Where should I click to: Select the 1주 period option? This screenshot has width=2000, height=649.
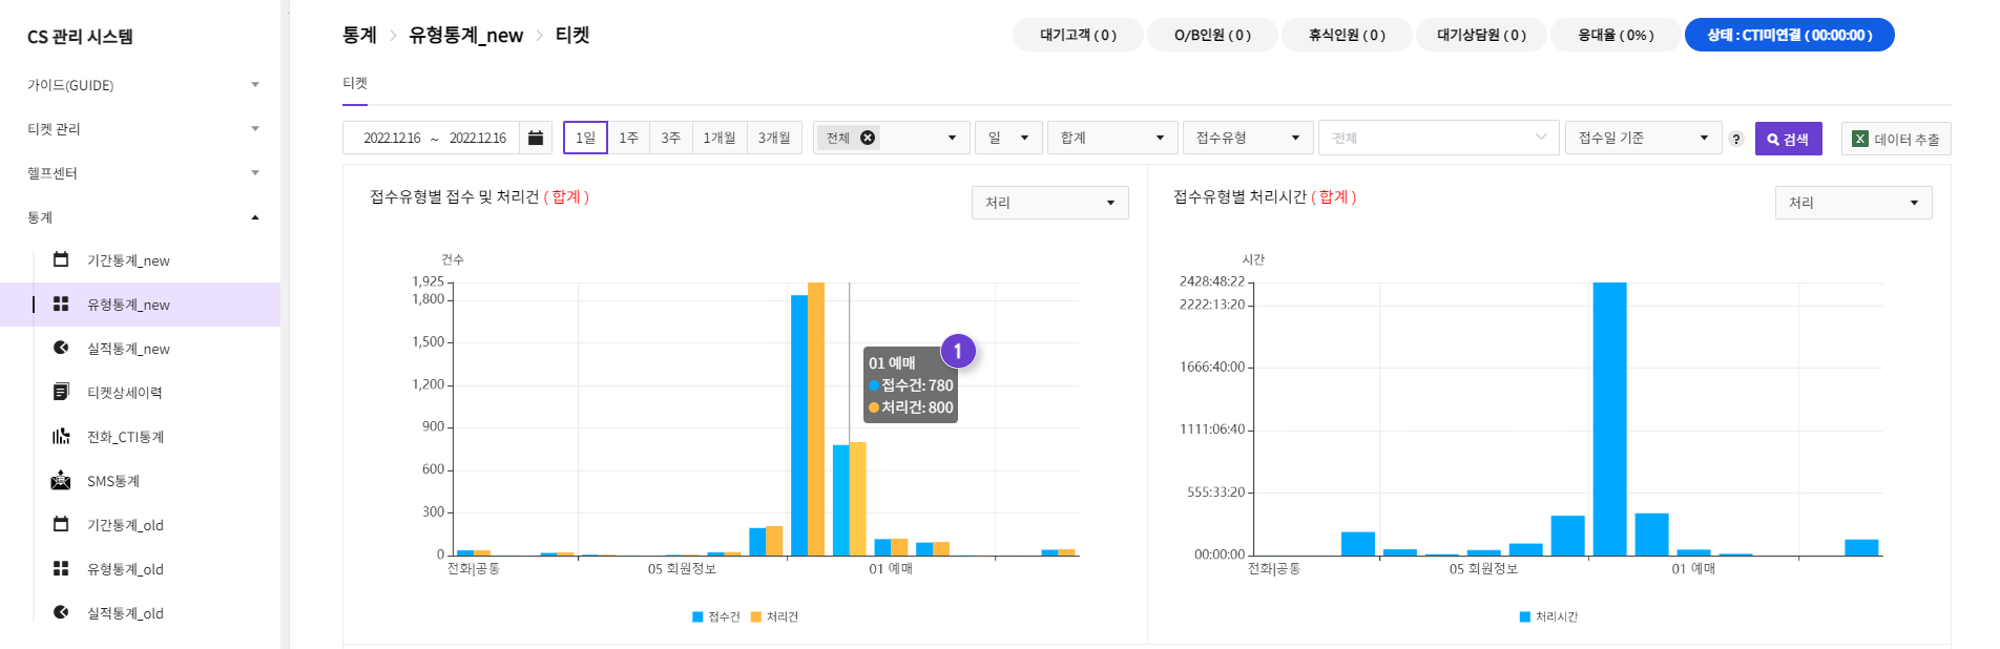(x=628, y=138)
